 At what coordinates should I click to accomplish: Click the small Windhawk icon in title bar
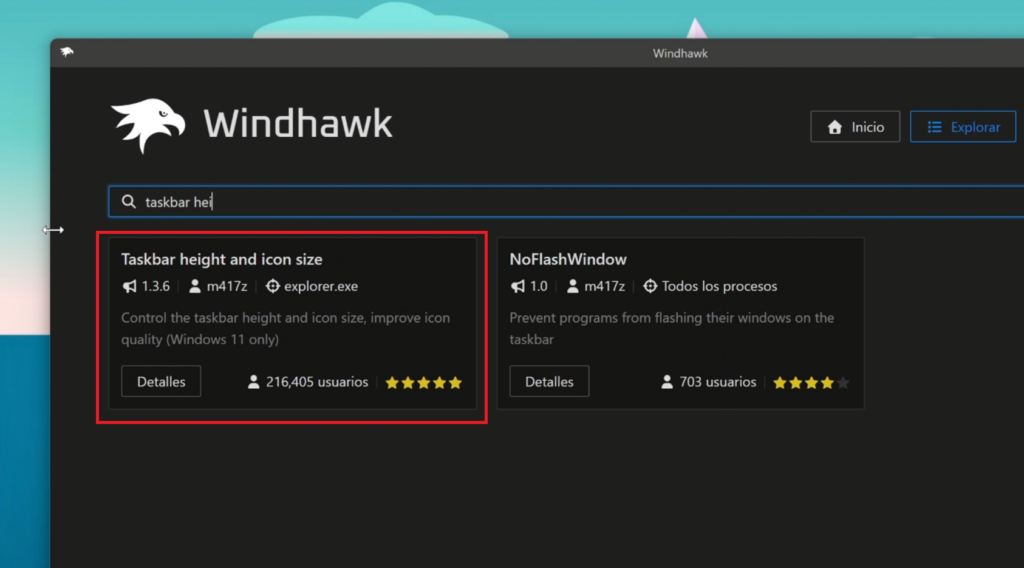point(67,52)
